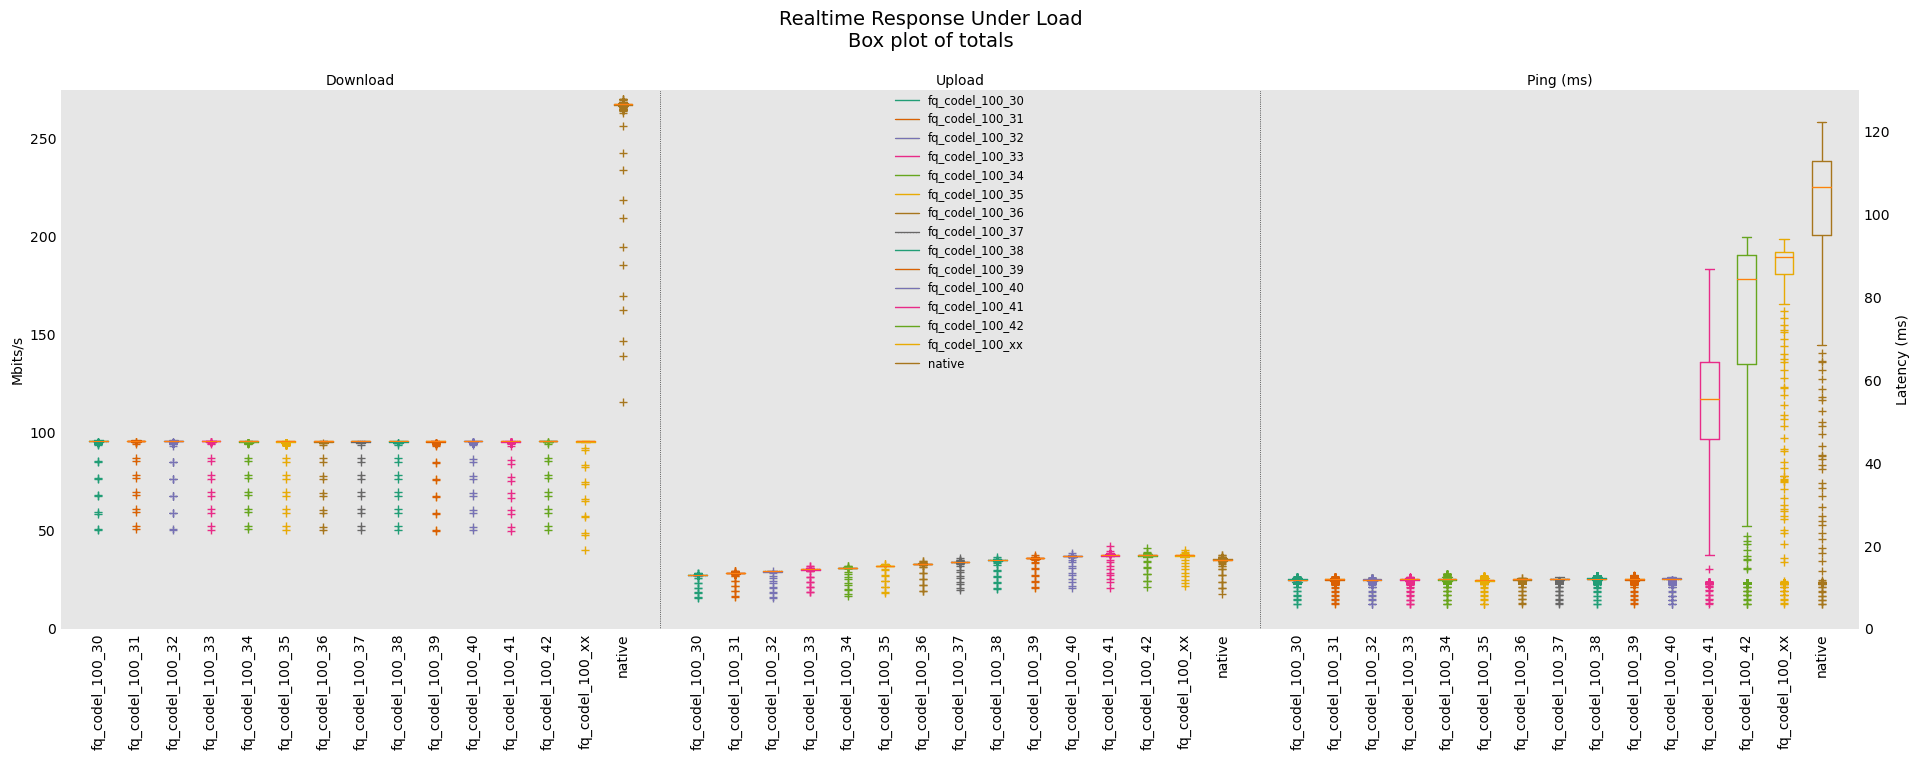This screenshot has height=760, width=1920.
Task: Click the fq_codel_100_41 box in Ping panel
Action: click(x=1709, y=400)
